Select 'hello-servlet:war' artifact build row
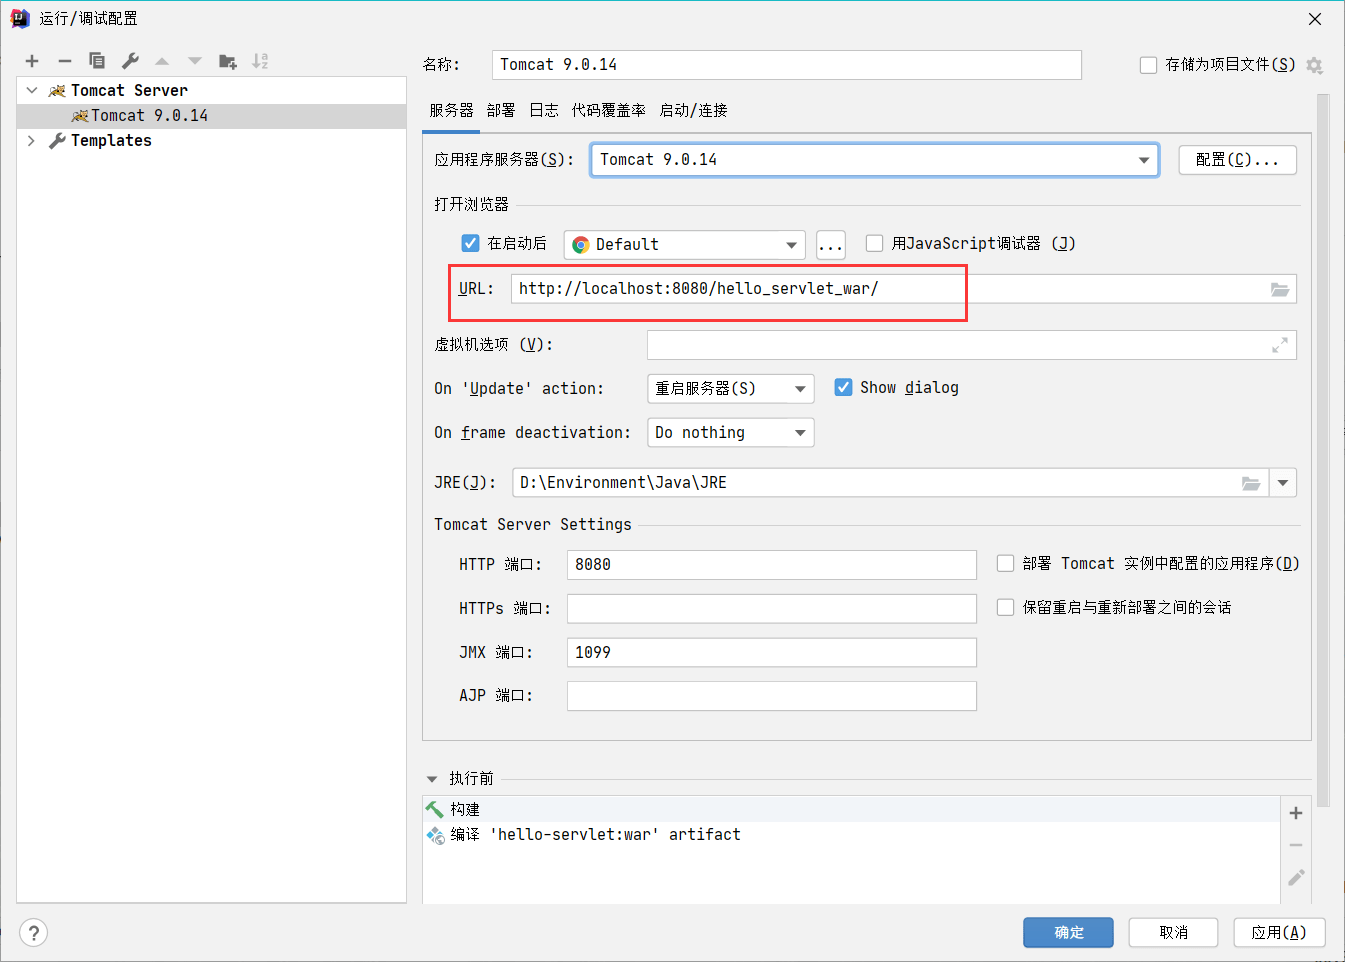 (x=852, y=835)
